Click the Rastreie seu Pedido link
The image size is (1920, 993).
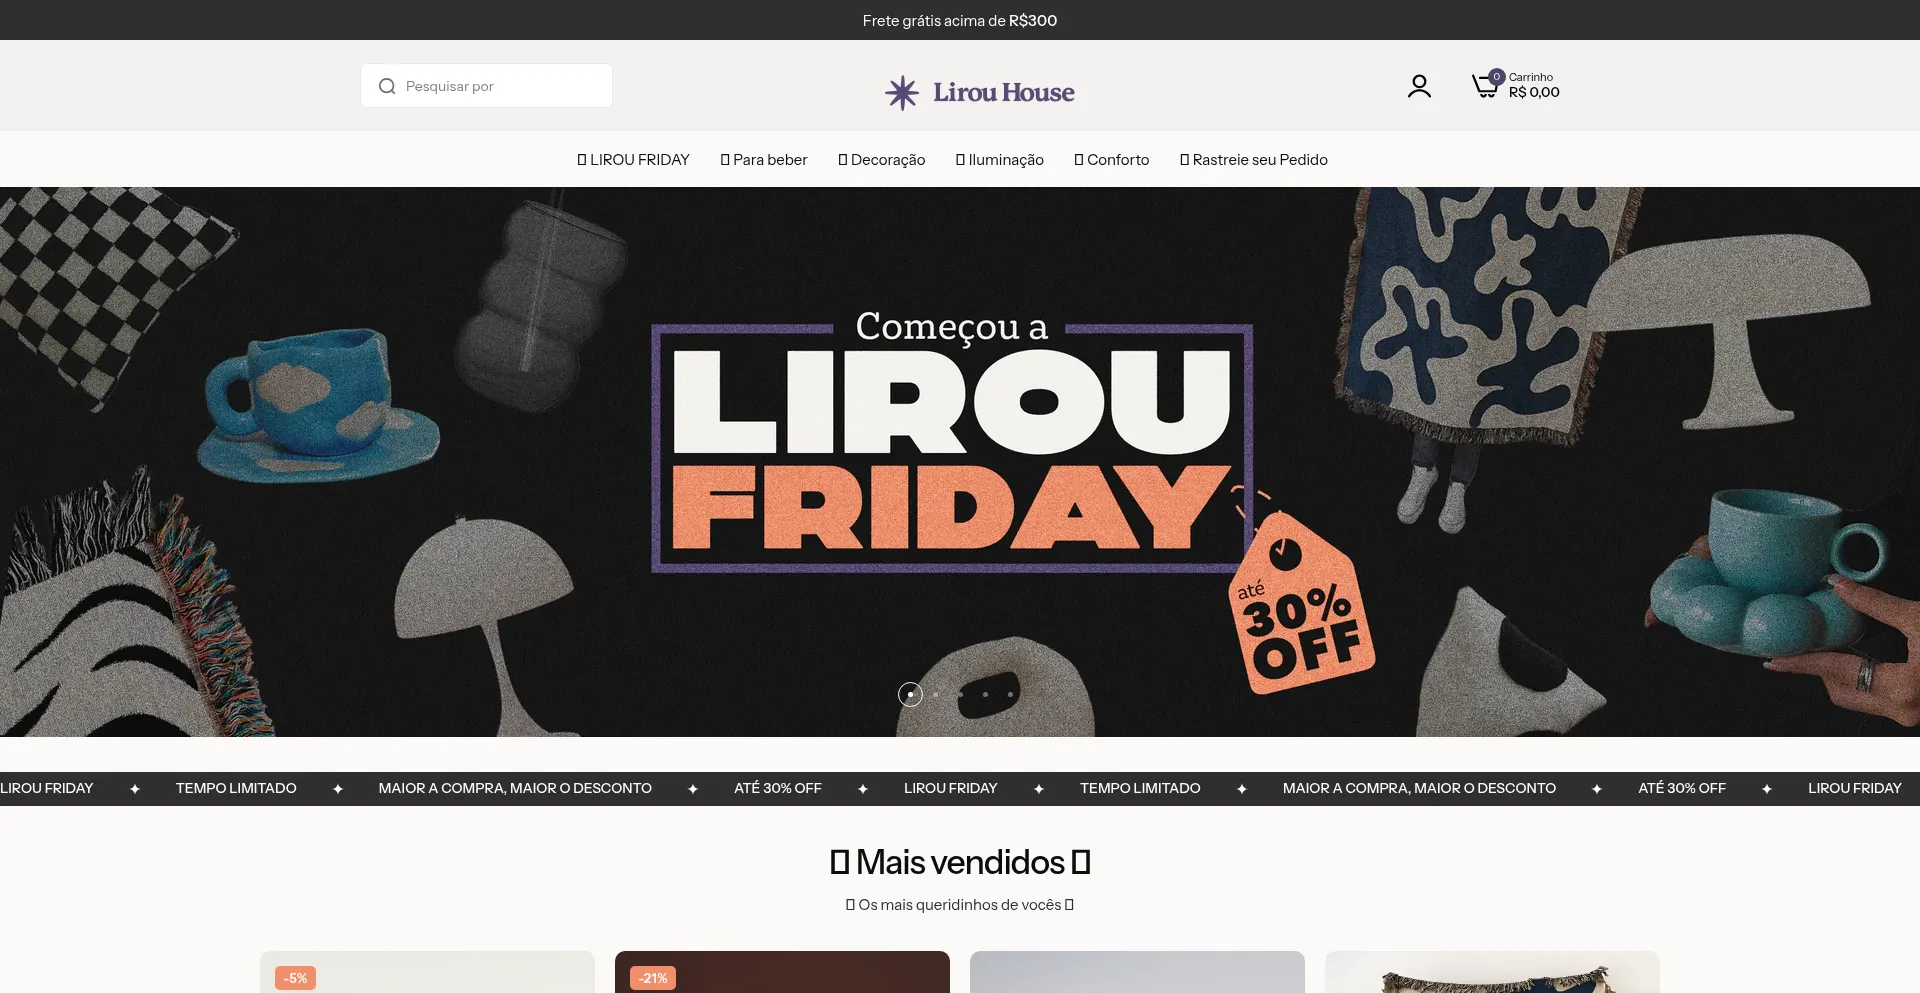(1254, 160)
